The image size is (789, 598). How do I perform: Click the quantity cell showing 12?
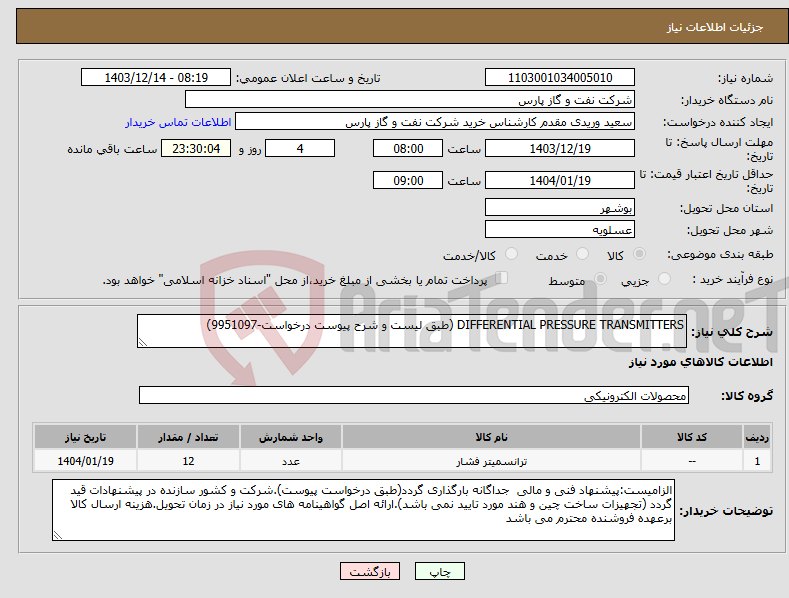[188, 461]
